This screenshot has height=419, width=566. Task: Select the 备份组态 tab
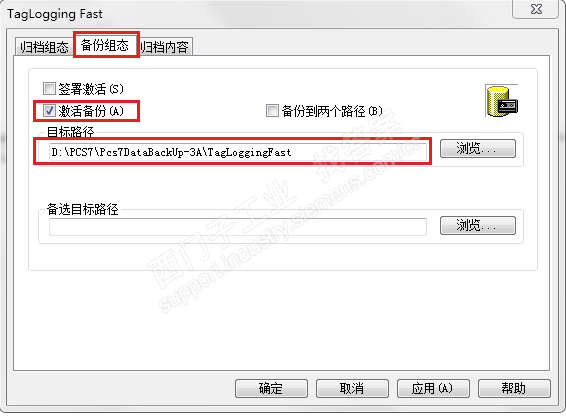105,45
